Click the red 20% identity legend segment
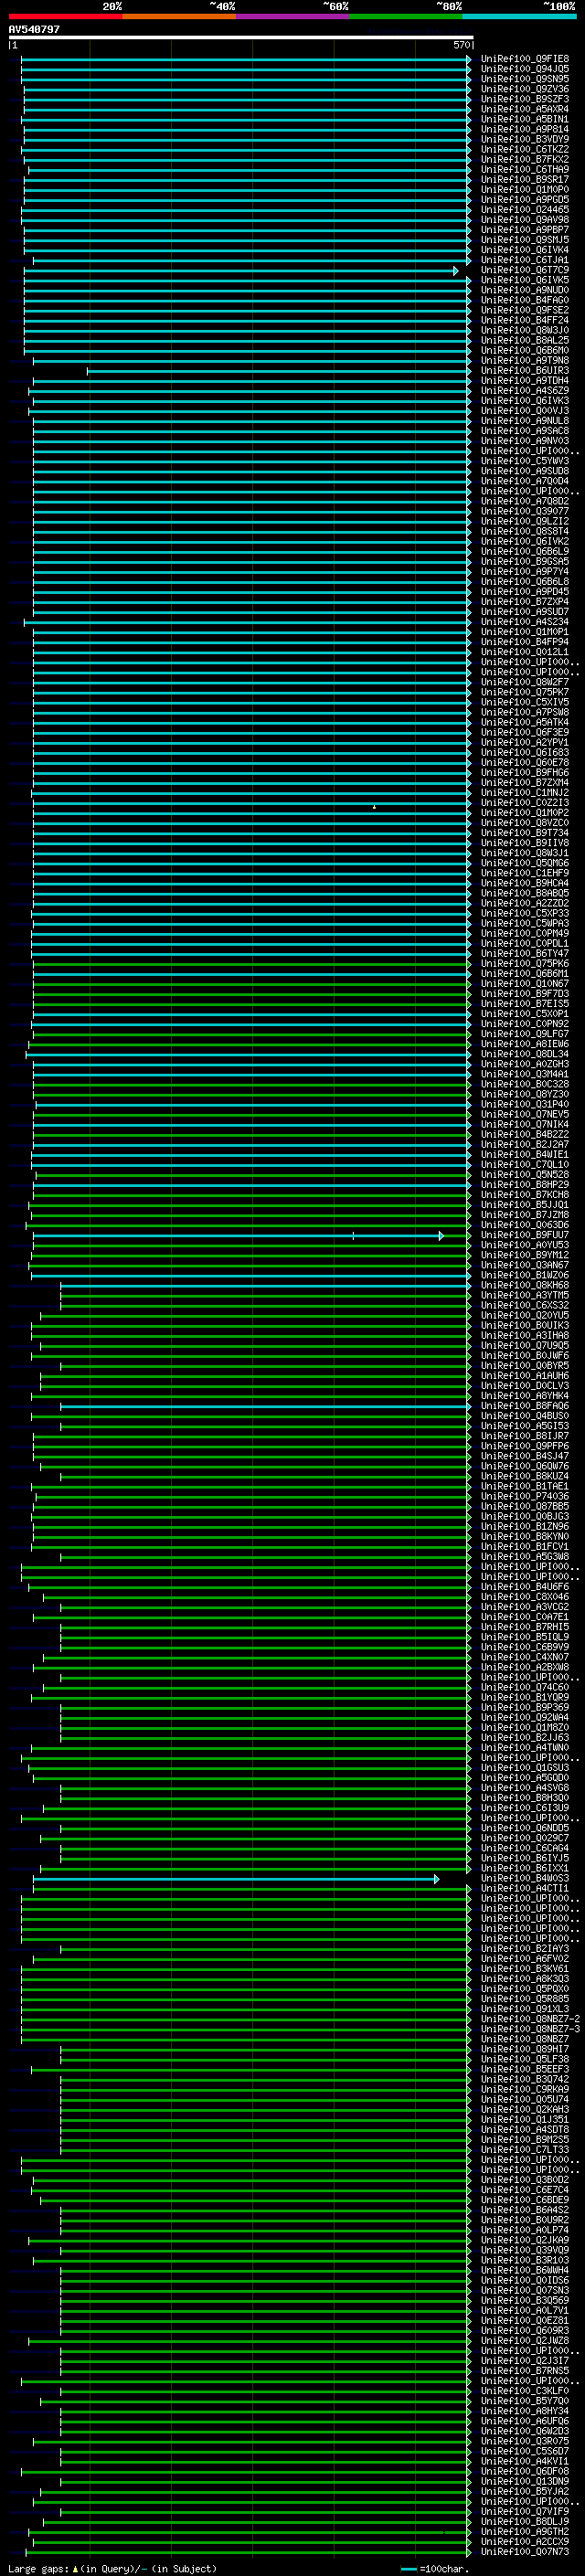The width and height of the screenshot is (585, 2576). click(66, 16)
